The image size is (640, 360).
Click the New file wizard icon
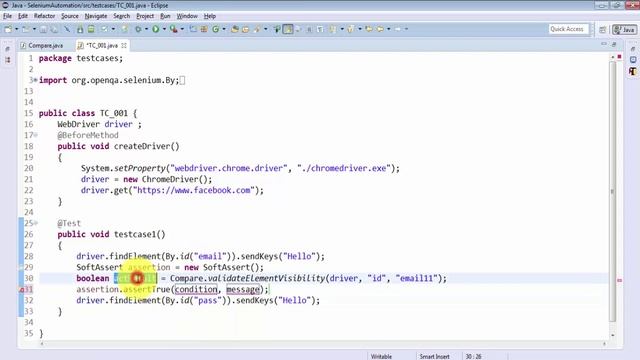(8, 29)
